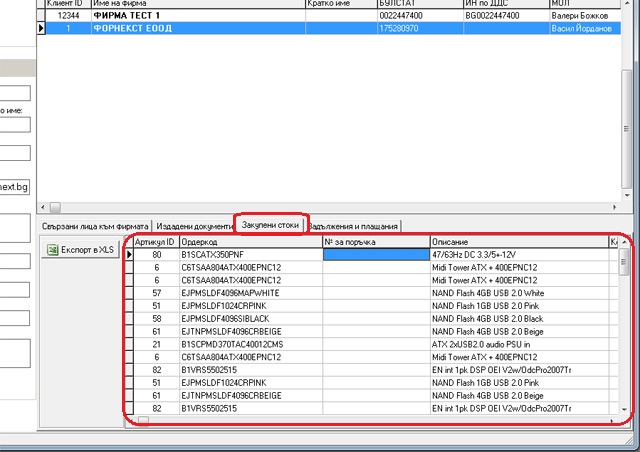Click the Описание column header
This screenshot has width=640, height=452.
[x=519, y=242]
